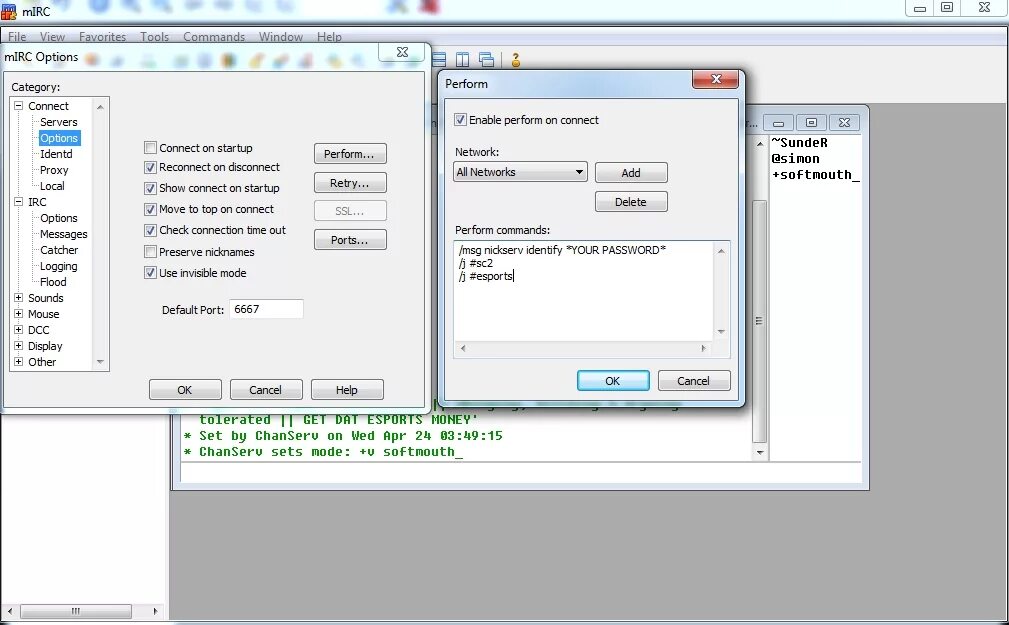Select Catcher in category tree
This screenshot has width=1009, height=625.
click(x=59, y=250)
